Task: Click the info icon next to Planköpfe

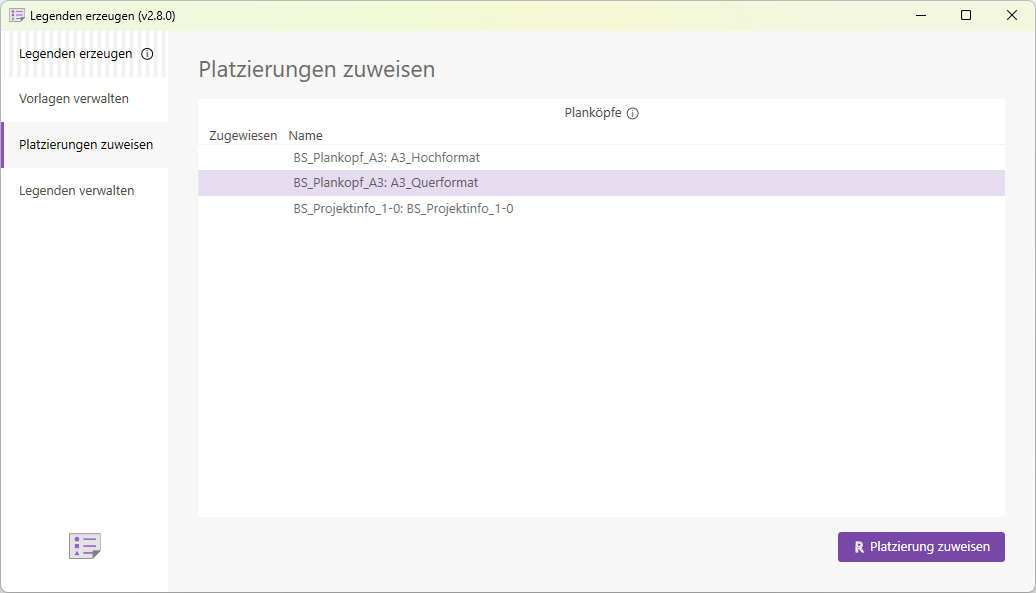Action: [x=632, y=113]
